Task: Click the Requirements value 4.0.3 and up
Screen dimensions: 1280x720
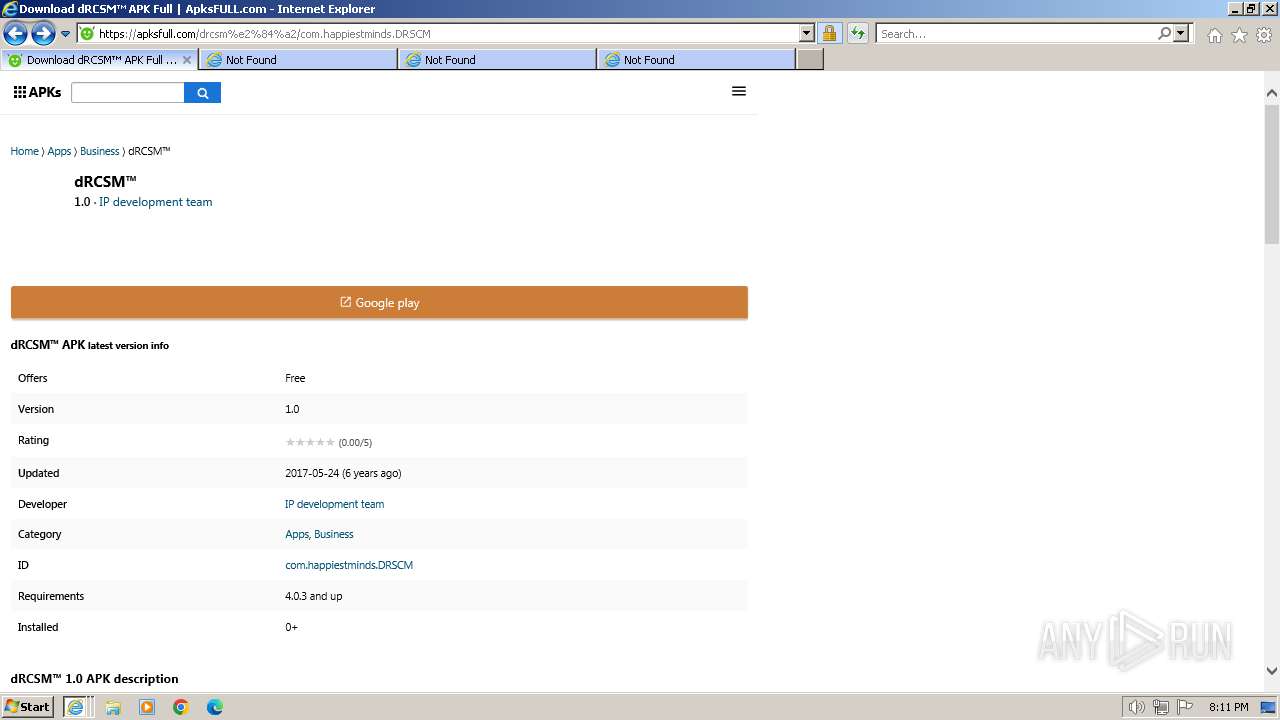Action: click(x=313, y=596)
